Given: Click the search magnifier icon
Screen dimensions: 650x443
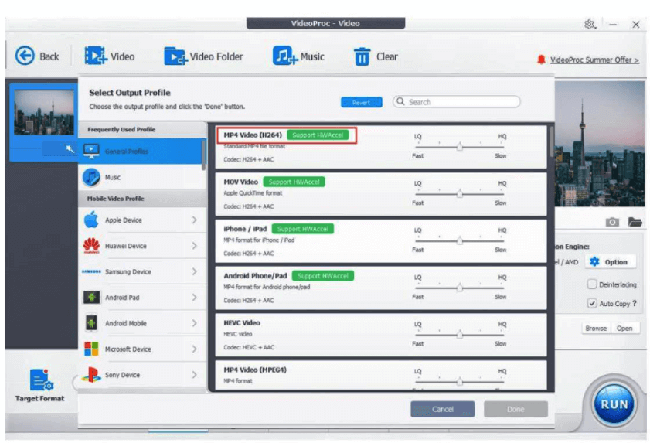Looking at the screenshot, I should click(400, 101).
